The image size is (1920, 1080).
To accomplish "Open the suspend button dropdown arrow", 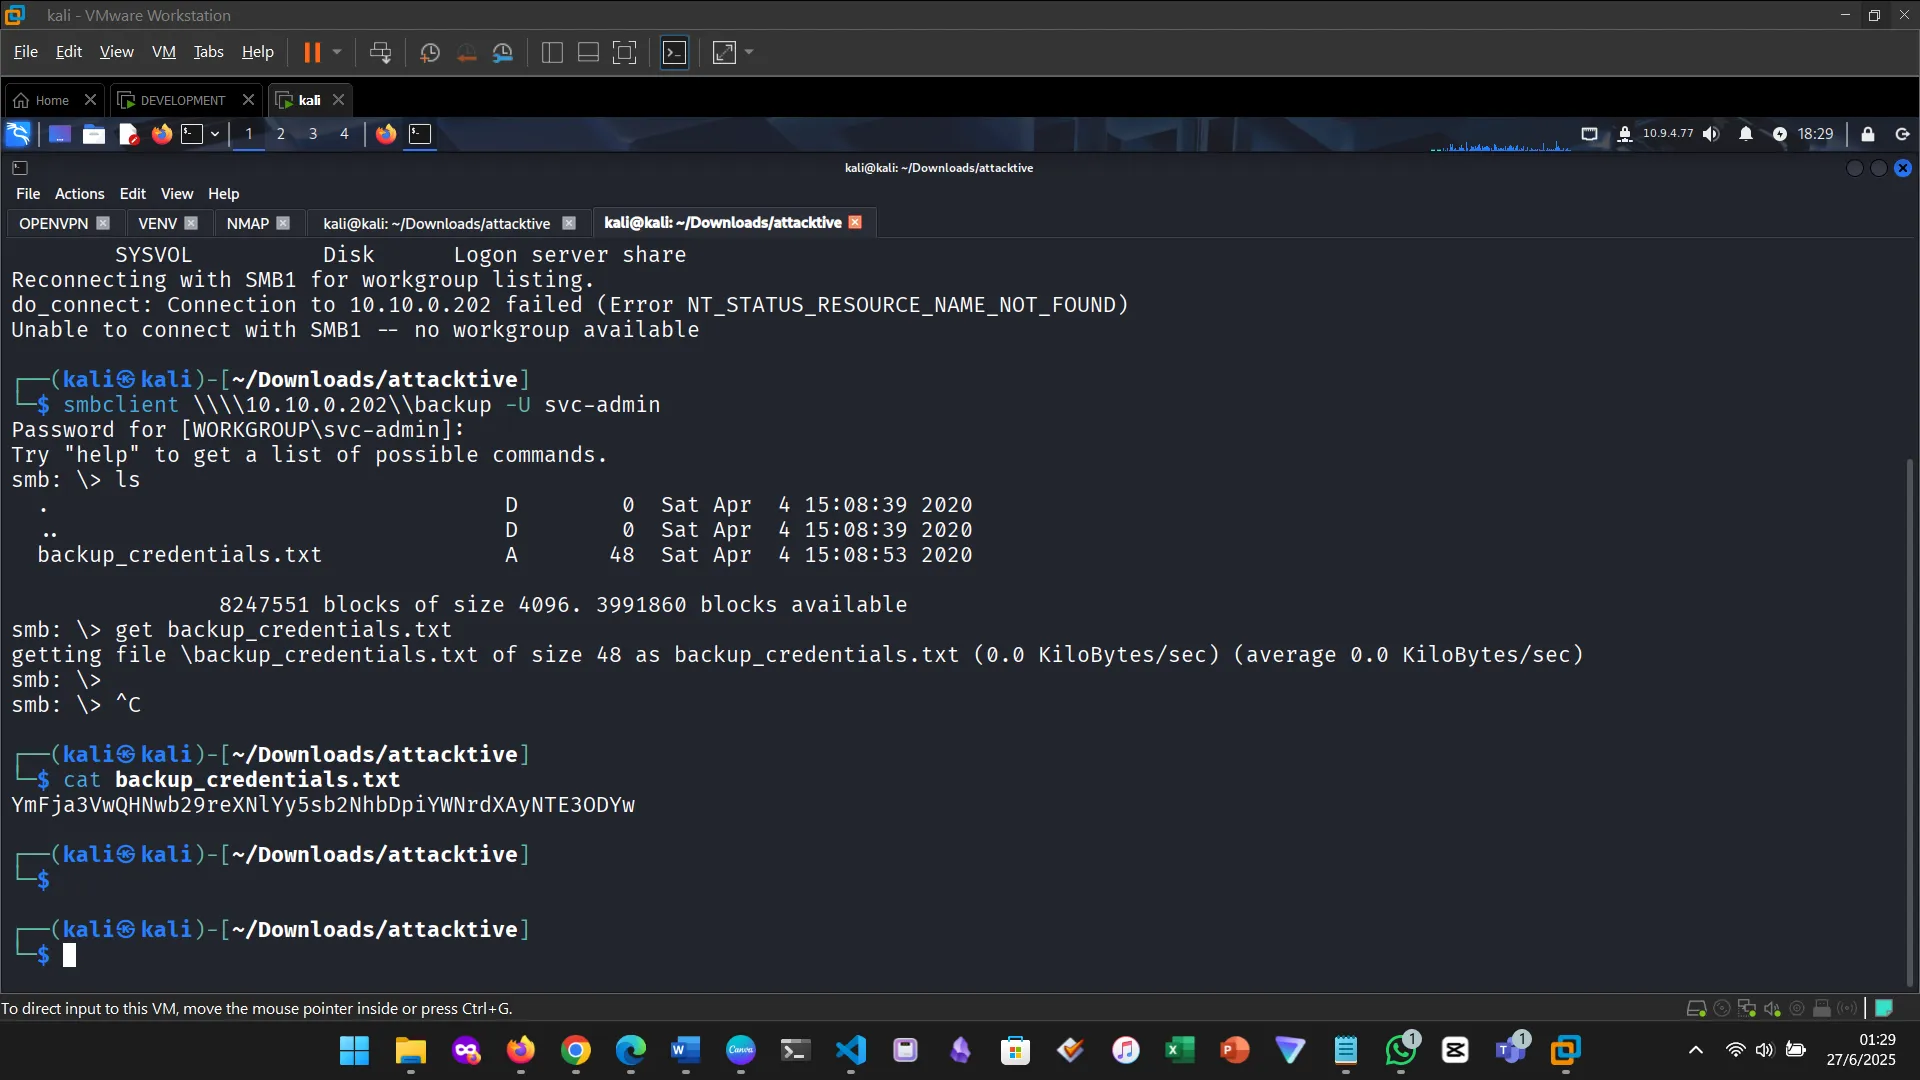I will (x=338, y=52).
